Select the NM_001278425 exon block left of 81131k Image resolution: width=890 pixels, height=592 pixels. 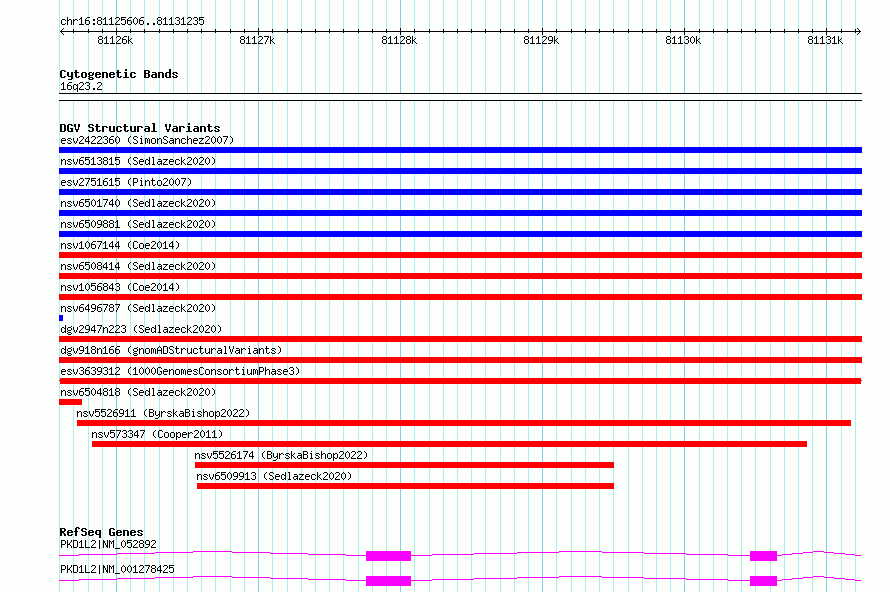point(763,581)
